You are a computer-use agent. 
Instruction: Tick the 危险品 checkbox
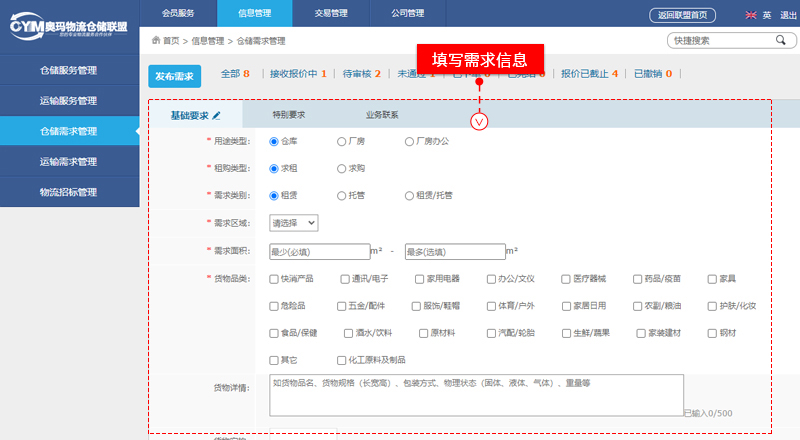coord(274,306)
